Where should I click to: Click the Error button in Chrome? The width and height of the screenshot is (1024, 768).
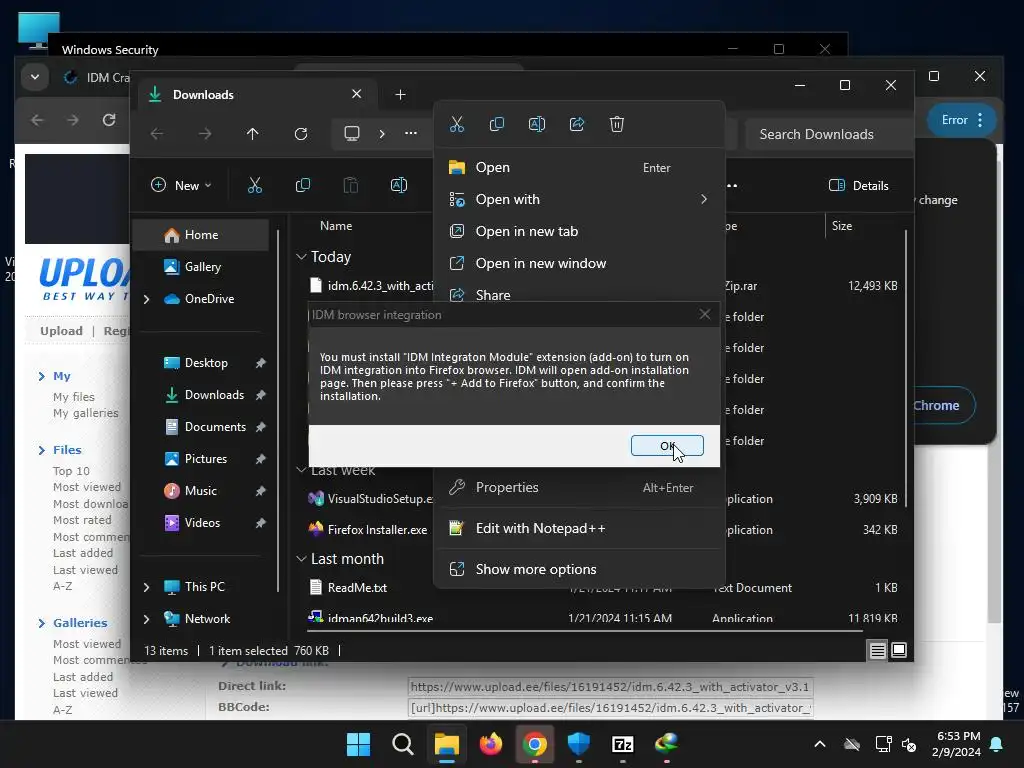click(x=962, y=120)
